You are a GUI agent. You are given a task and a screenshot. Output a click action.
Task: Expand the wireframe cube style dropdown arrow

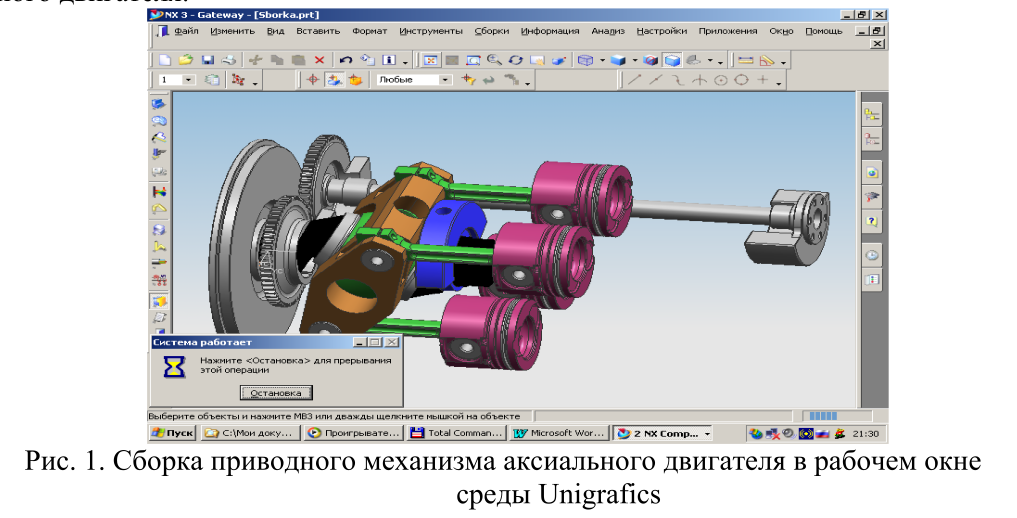(x=603, y=61)
